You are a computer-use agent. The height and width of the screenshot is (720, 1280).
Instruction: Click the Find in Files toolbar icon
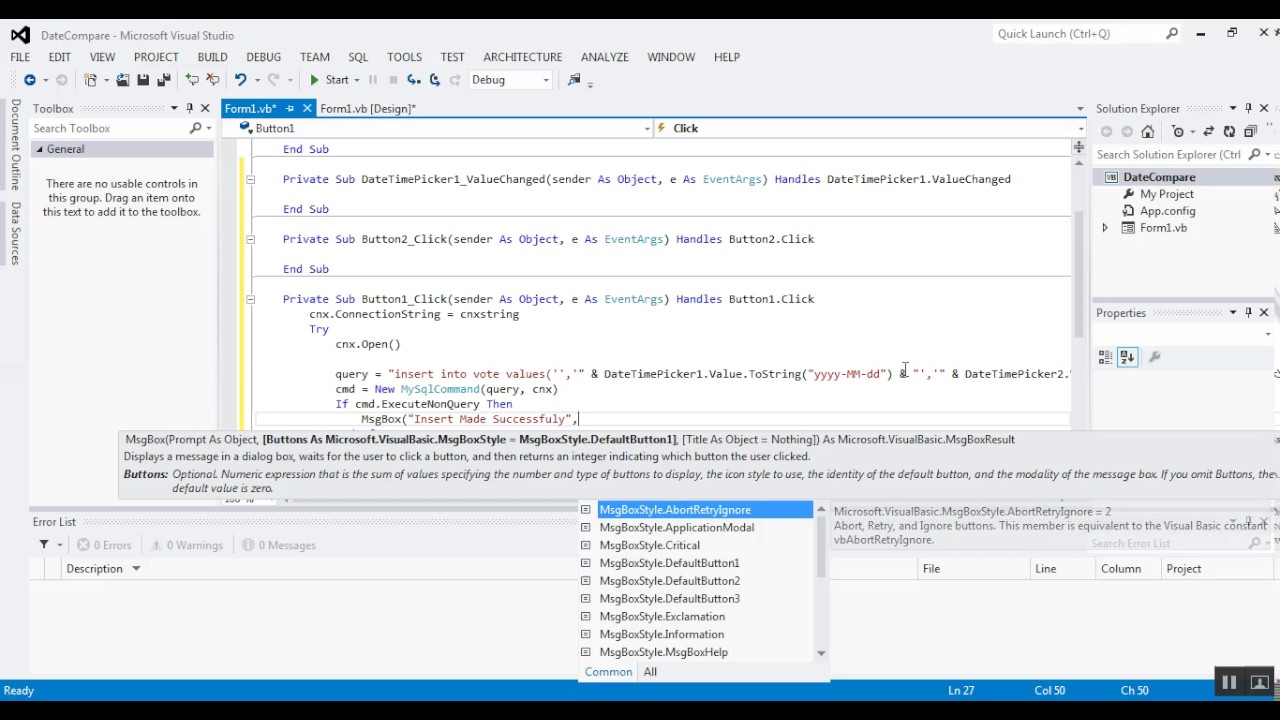tap(574, 80)
